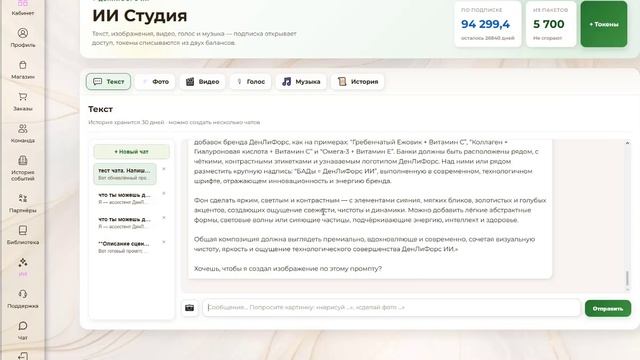The image size is (640, 360).
Task: Click Отправить to send message
Action: coord(608,309)
